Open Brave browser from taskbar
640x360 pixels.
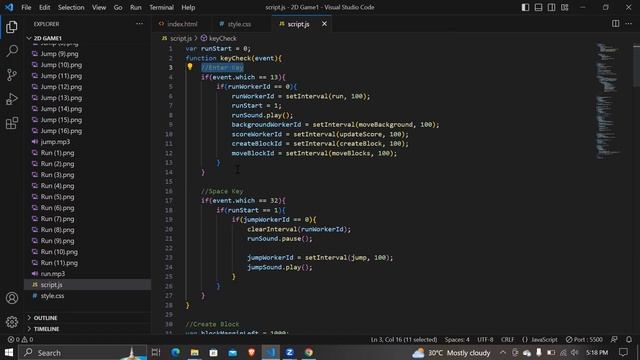point(251,352)
